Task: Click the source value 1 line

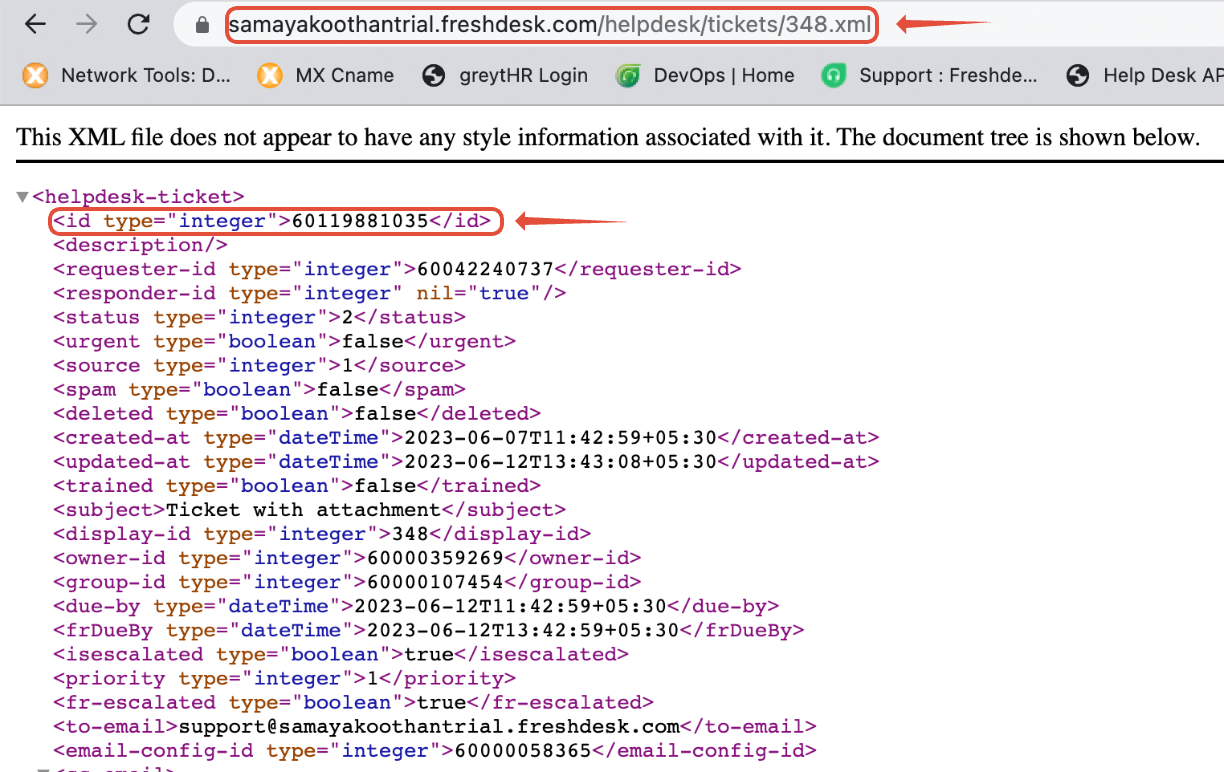Action: tap(259, 365)
